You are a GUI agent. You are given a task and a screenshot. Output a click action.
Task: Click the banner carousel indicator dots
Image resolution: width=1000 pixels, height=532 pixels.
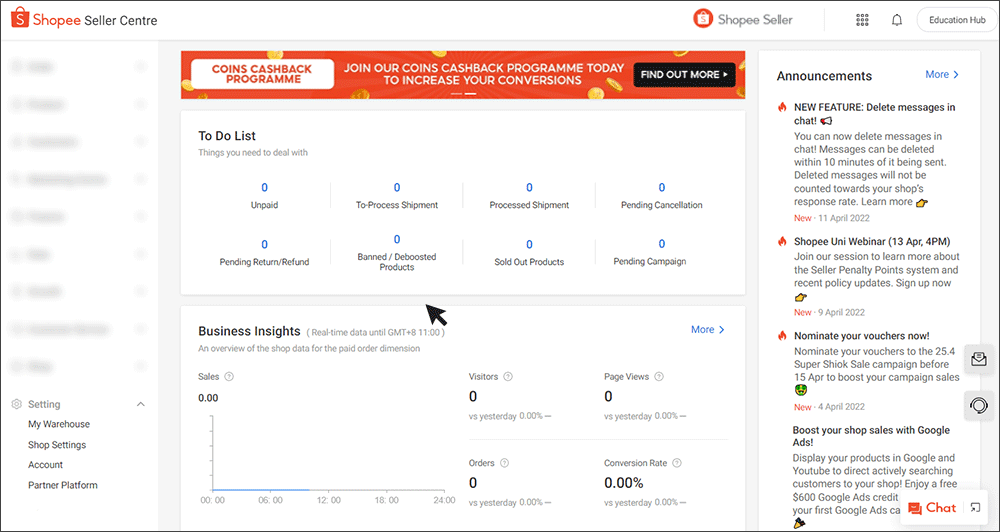[x=464, y=94]
